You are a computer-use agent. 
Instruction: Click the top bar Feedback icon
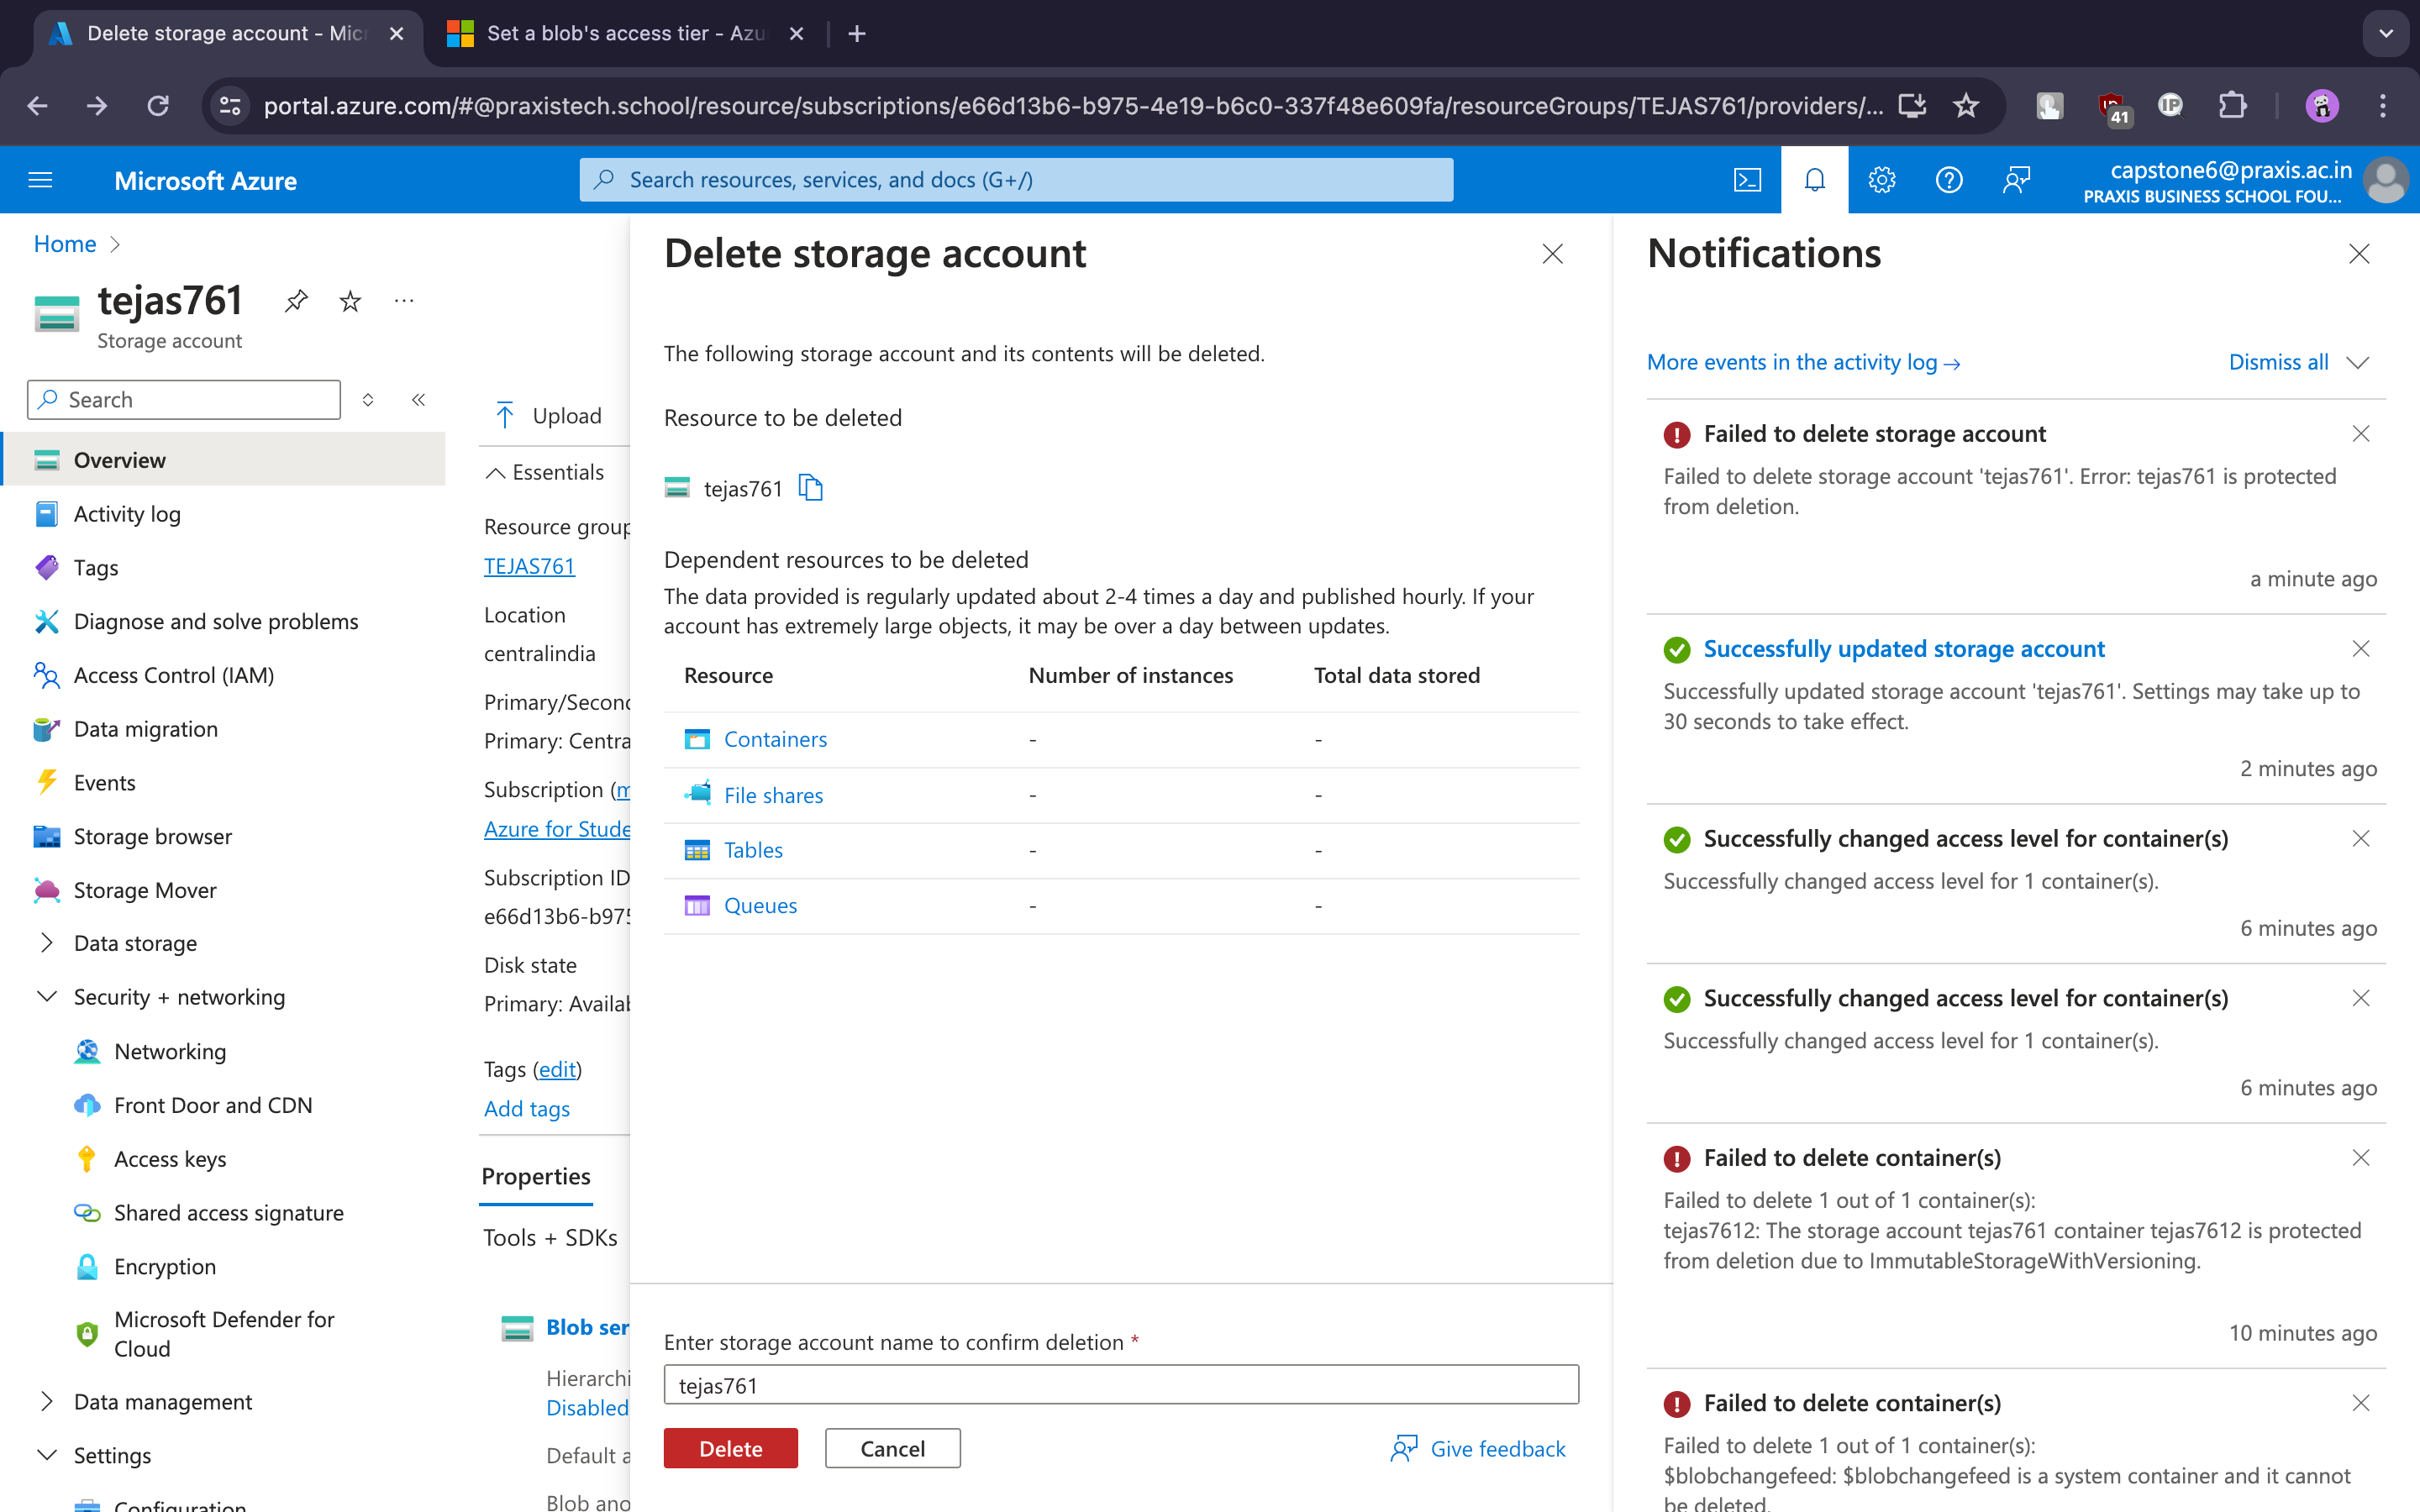(2016, 180)
